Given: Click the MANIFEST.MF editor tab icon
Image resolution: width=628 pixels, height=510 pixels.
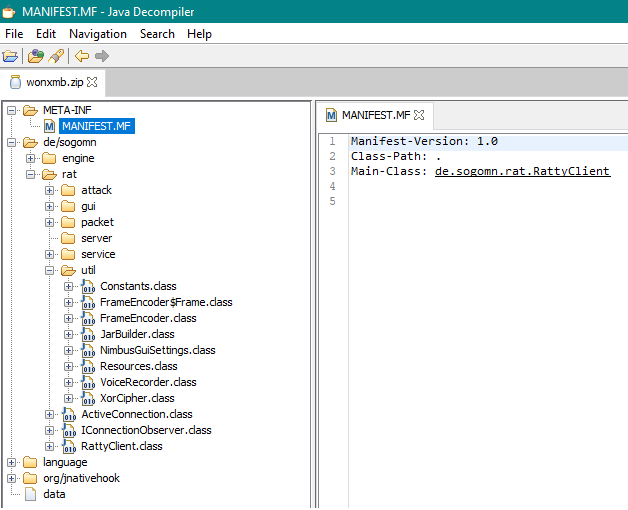Looking at the screenshot, I should tap(331, 115).
